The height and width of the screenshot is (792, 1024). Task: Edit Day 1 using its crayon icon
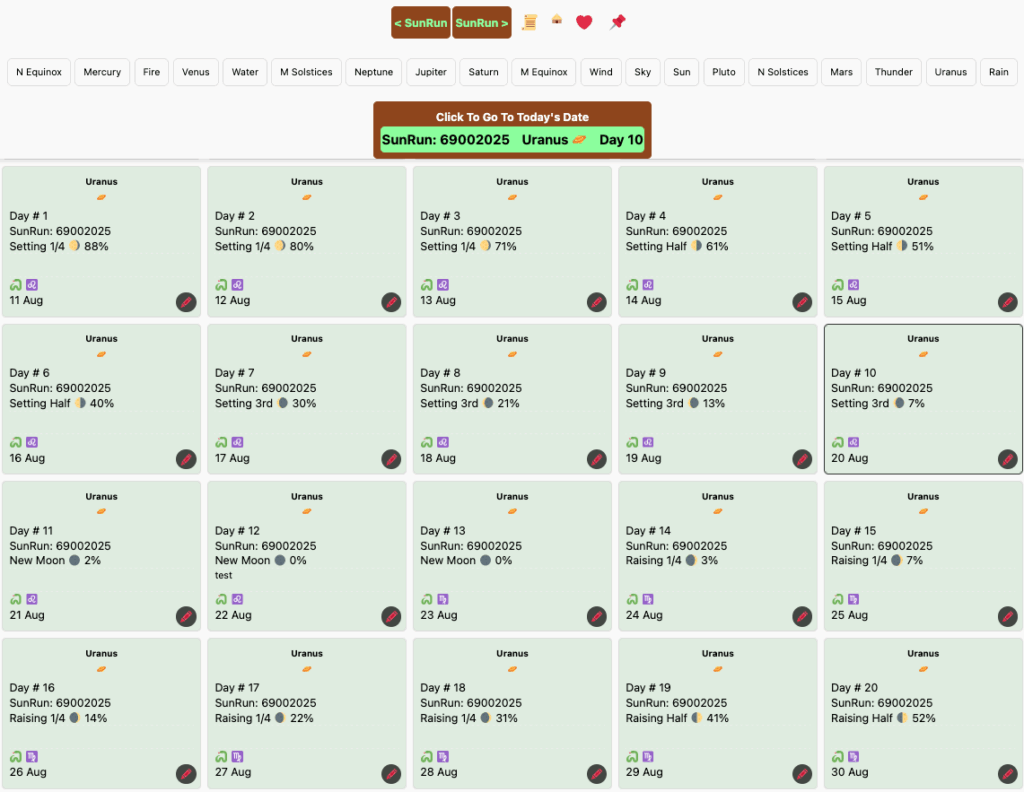186,302
